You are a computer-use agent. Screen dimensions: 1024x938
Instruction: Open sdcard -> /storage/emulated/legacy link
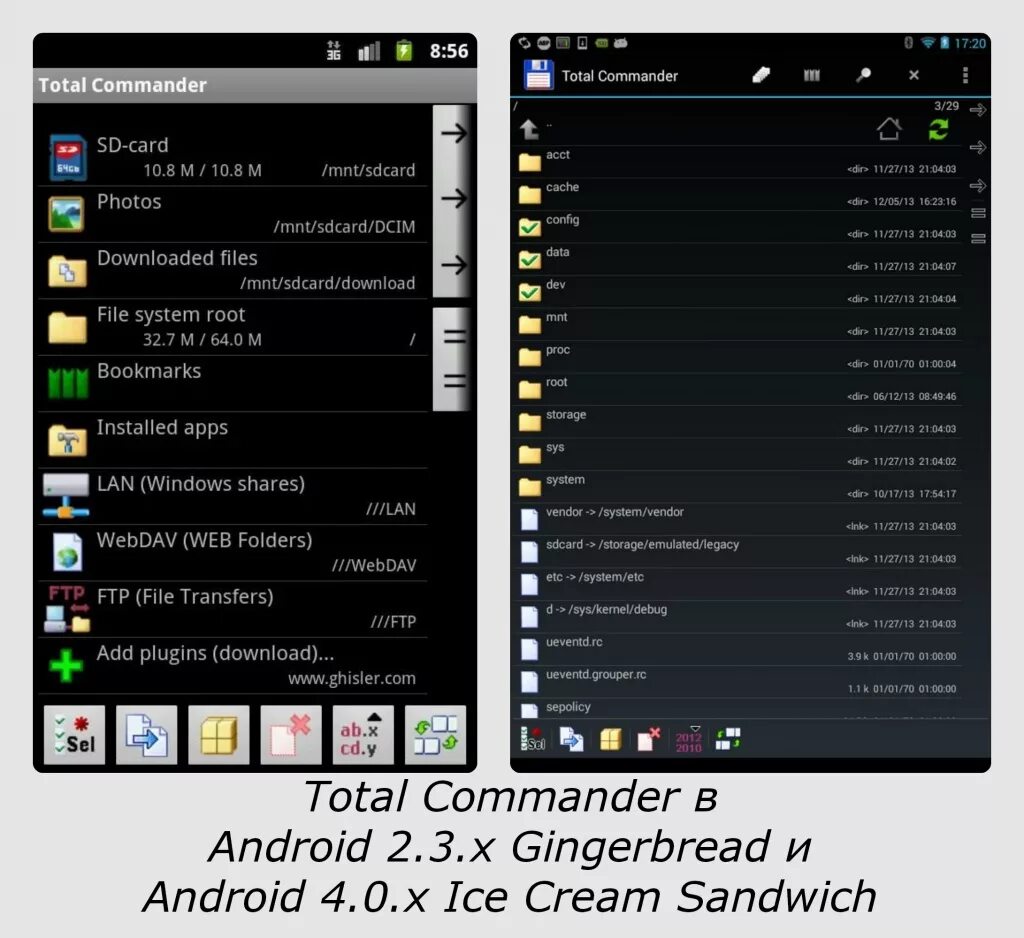[738, 552]
